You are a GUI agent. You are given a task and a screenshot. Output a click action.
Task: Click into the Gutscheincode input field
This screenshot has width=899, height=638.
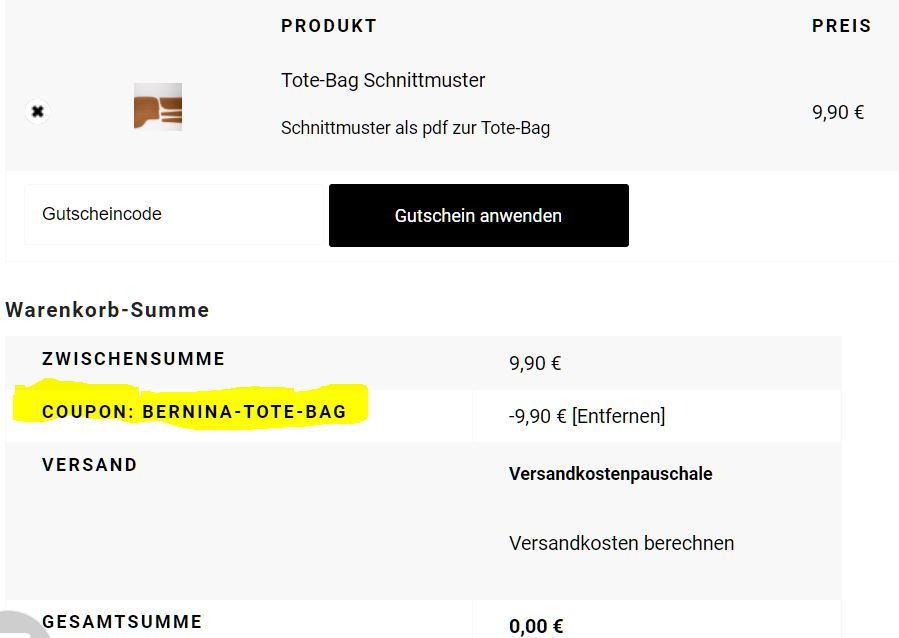(174, 214)
